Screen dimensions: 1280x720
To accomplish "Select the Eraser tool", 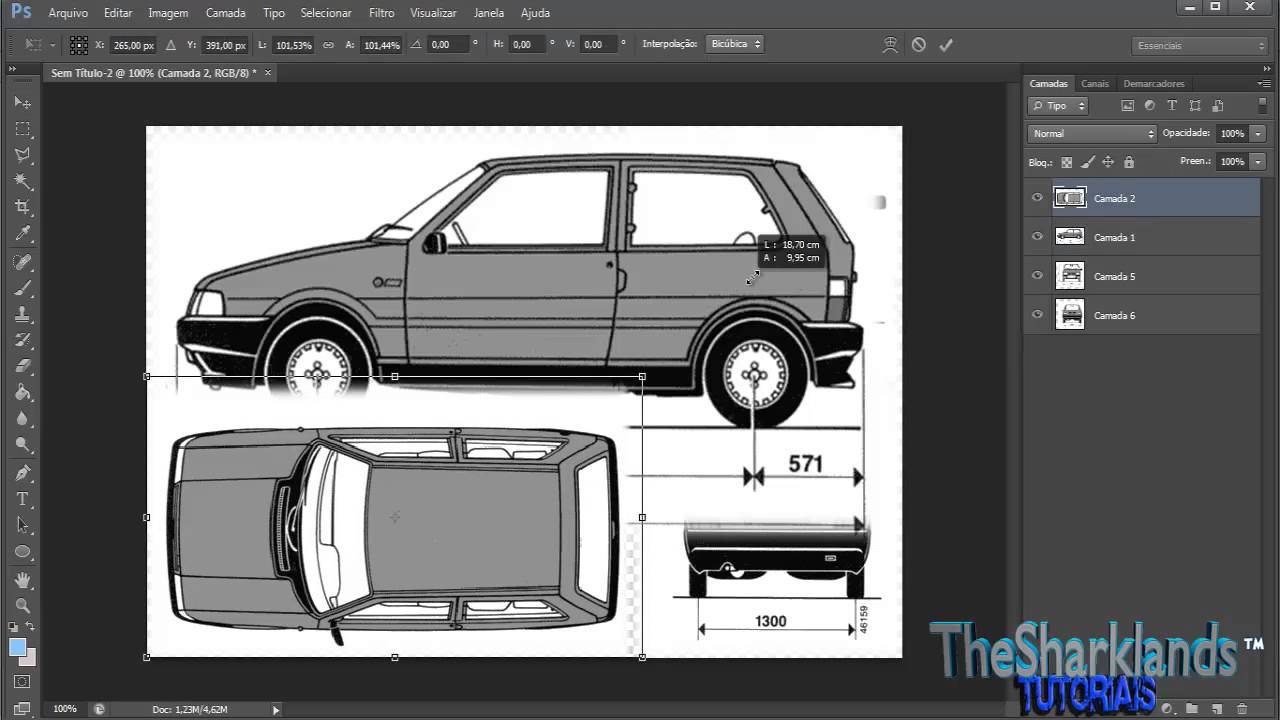I will (x=22, y=366).
